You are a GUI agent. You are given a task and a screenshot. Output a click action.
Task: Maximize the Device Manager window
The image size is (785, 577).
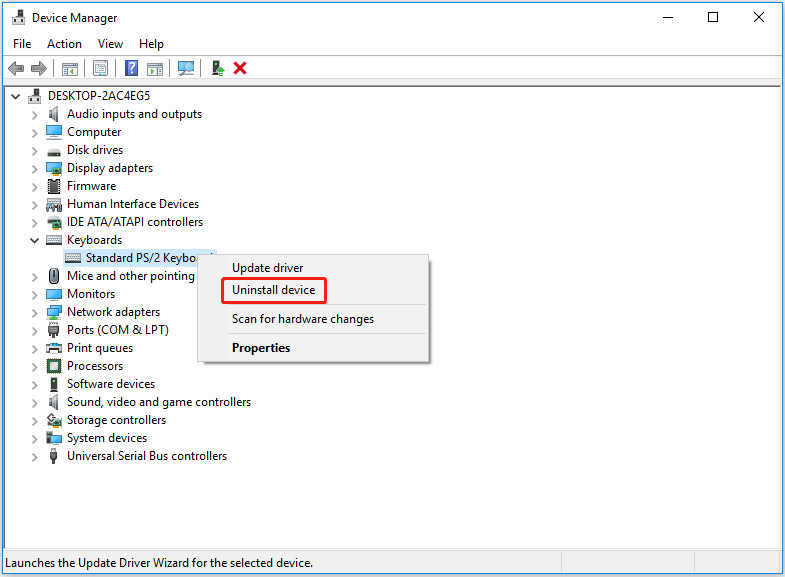(x=713, y=18)
